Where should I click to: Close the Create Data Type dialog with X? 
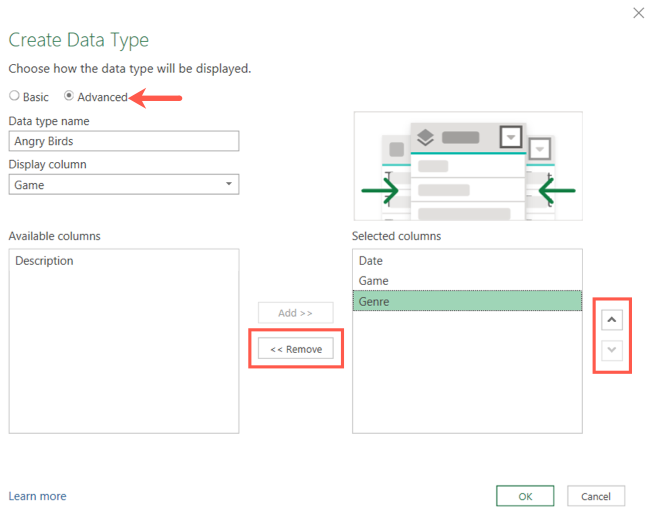(x=639, y=13)
